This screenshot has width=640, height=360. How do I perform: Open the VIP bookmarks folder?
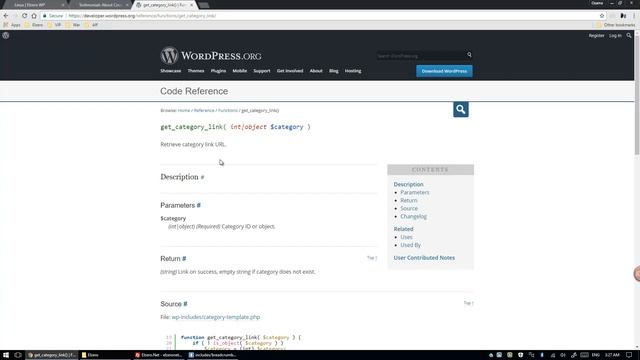(54, 25)
